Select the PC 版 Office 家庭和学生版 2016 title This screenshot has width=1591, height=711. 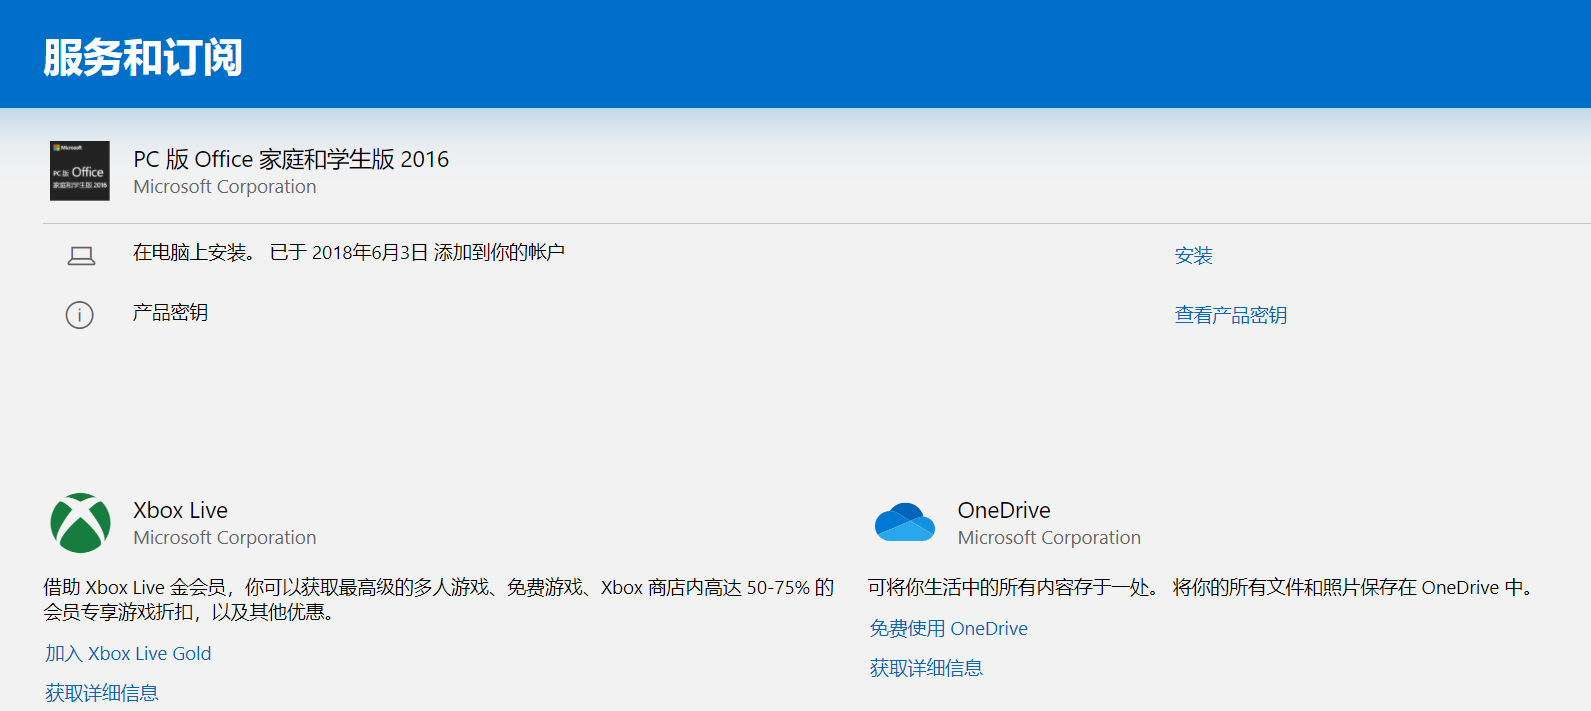click(291, 159)
